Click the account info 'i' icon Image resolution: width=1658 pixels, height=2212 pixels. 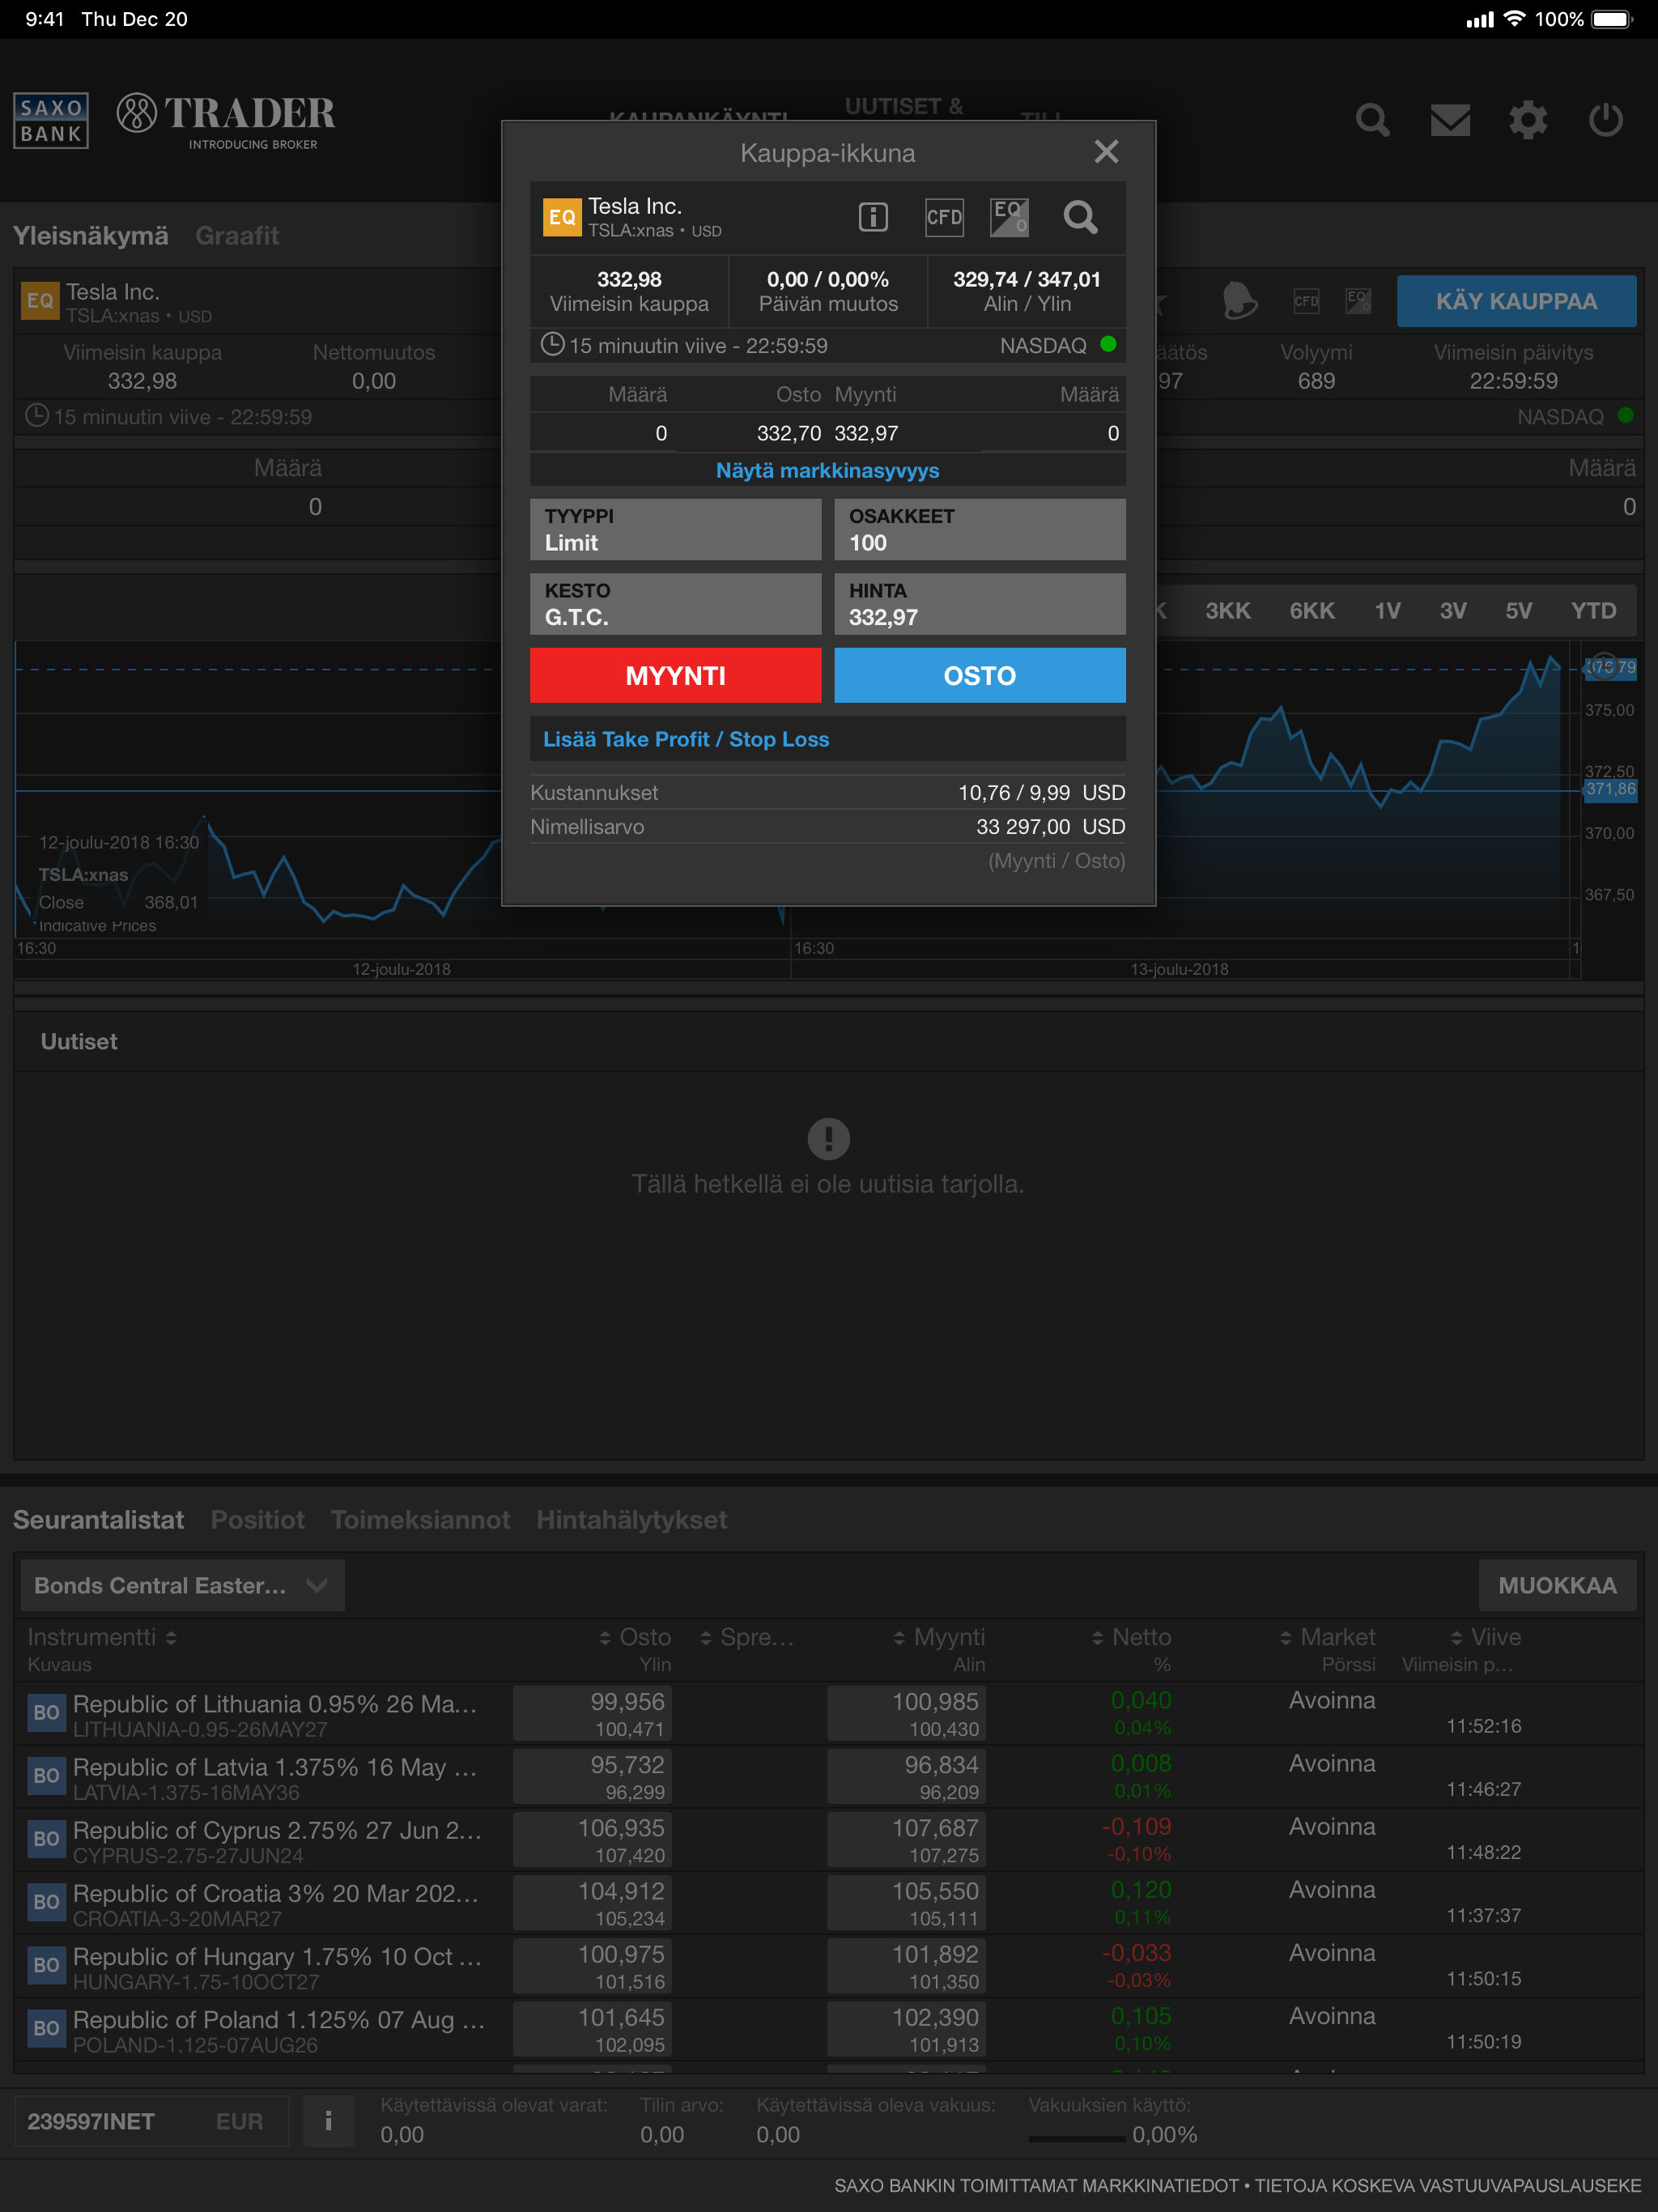[x=328, y=2121]
